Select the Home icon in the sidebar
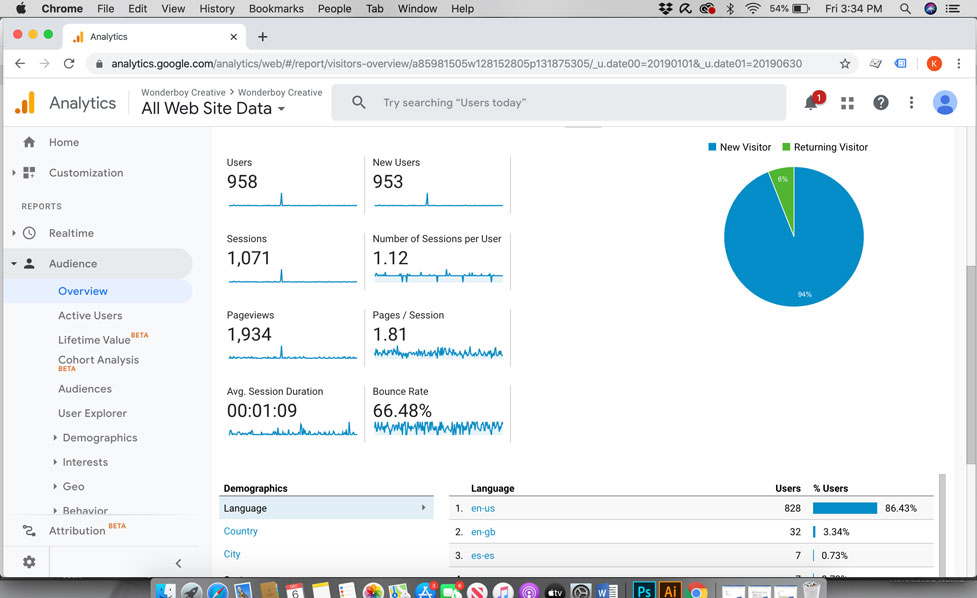This screenshot has width=977, height=598. 26,142
